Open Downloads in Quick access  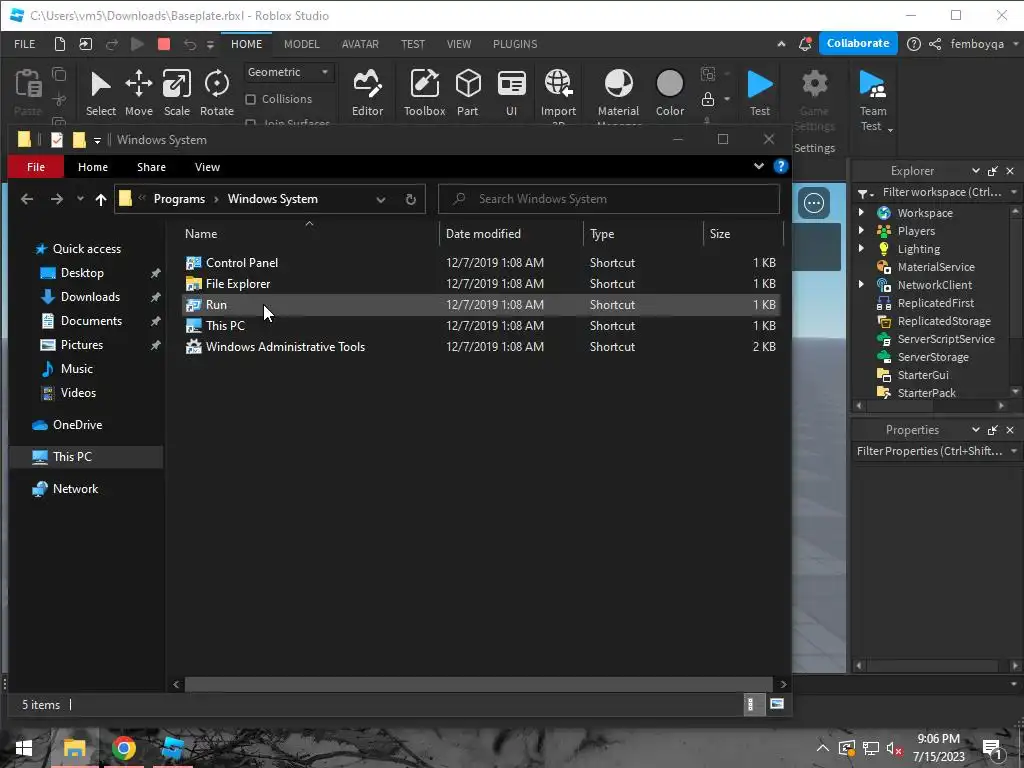(x=90, y=296)
